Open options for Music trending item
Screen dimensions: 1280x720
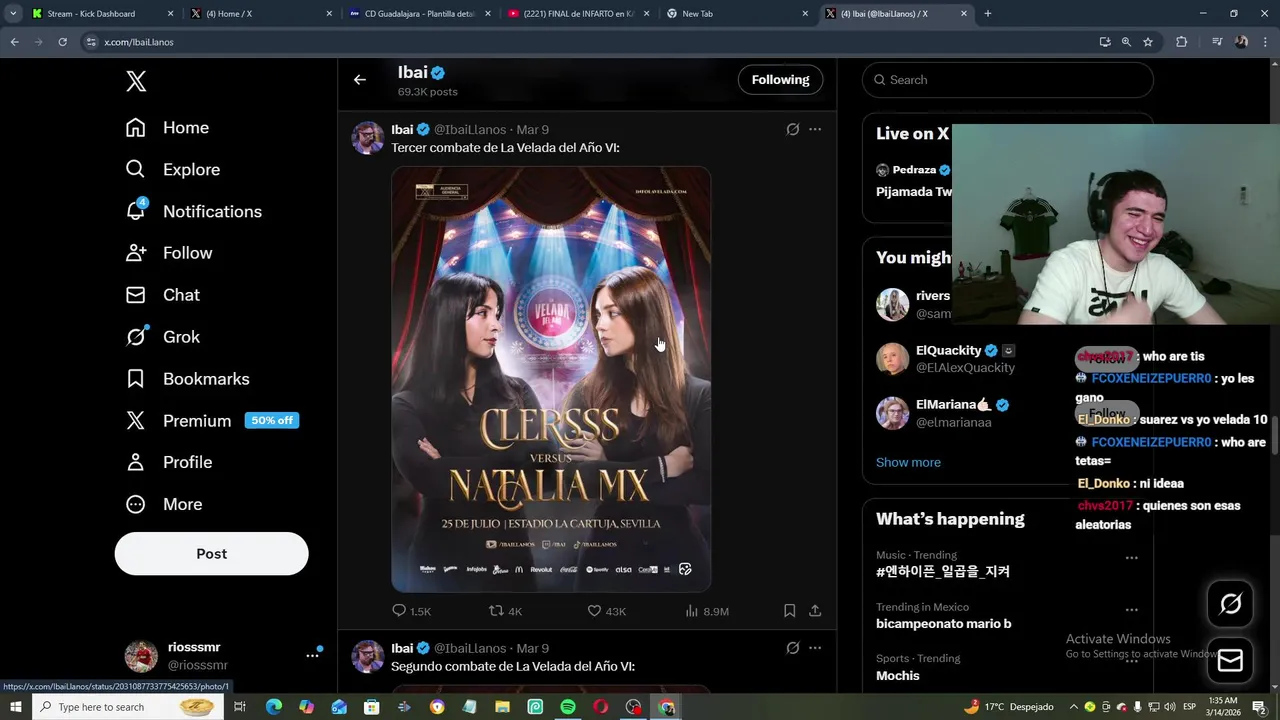pos(1131,558)
